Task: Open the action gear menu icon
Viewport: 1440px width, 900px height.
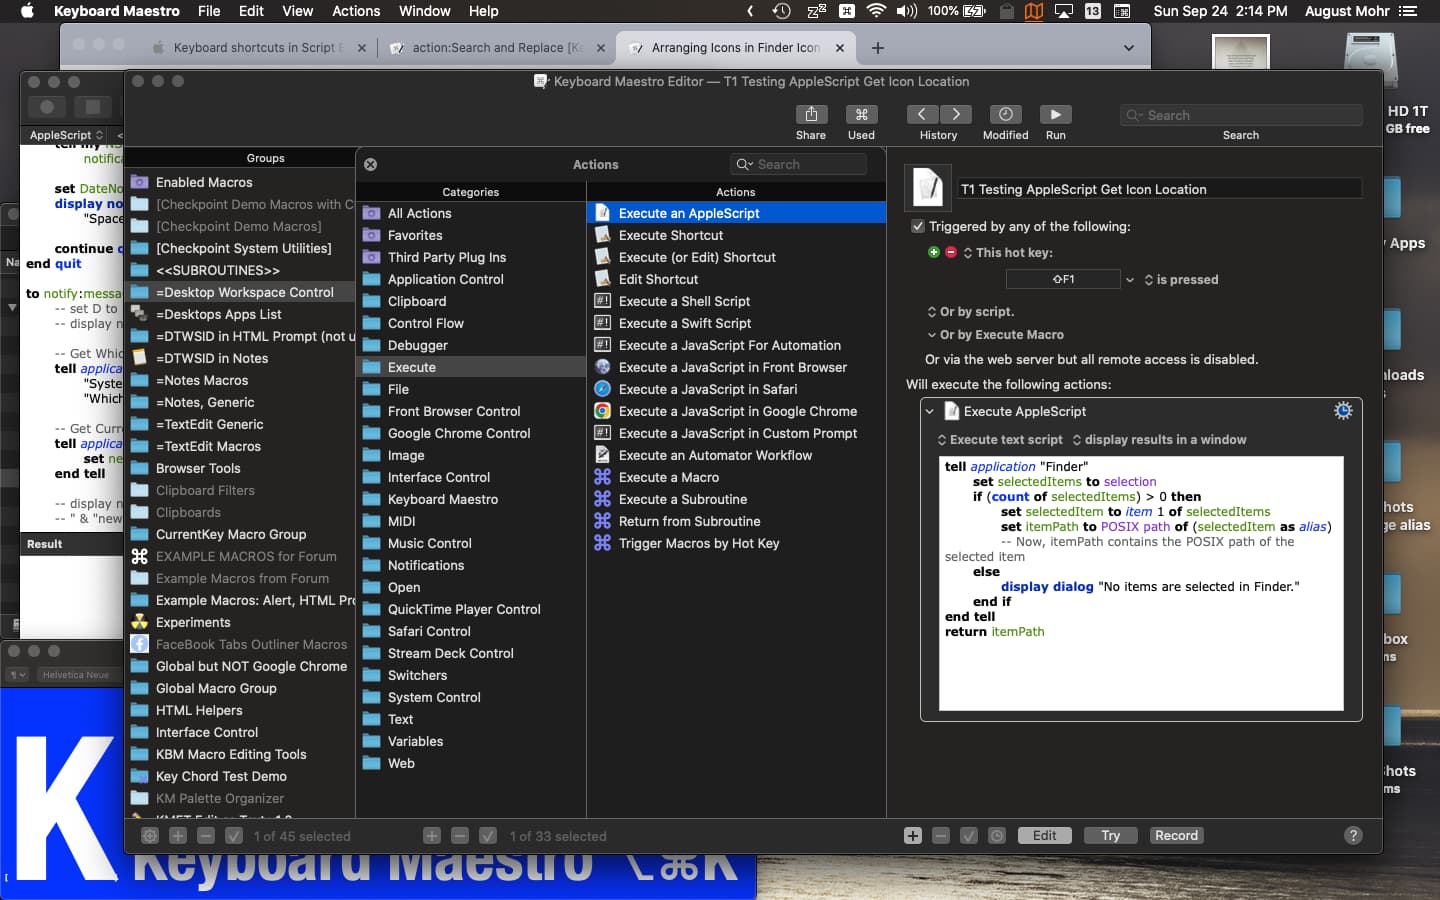Action: (x=1343, y=411)
